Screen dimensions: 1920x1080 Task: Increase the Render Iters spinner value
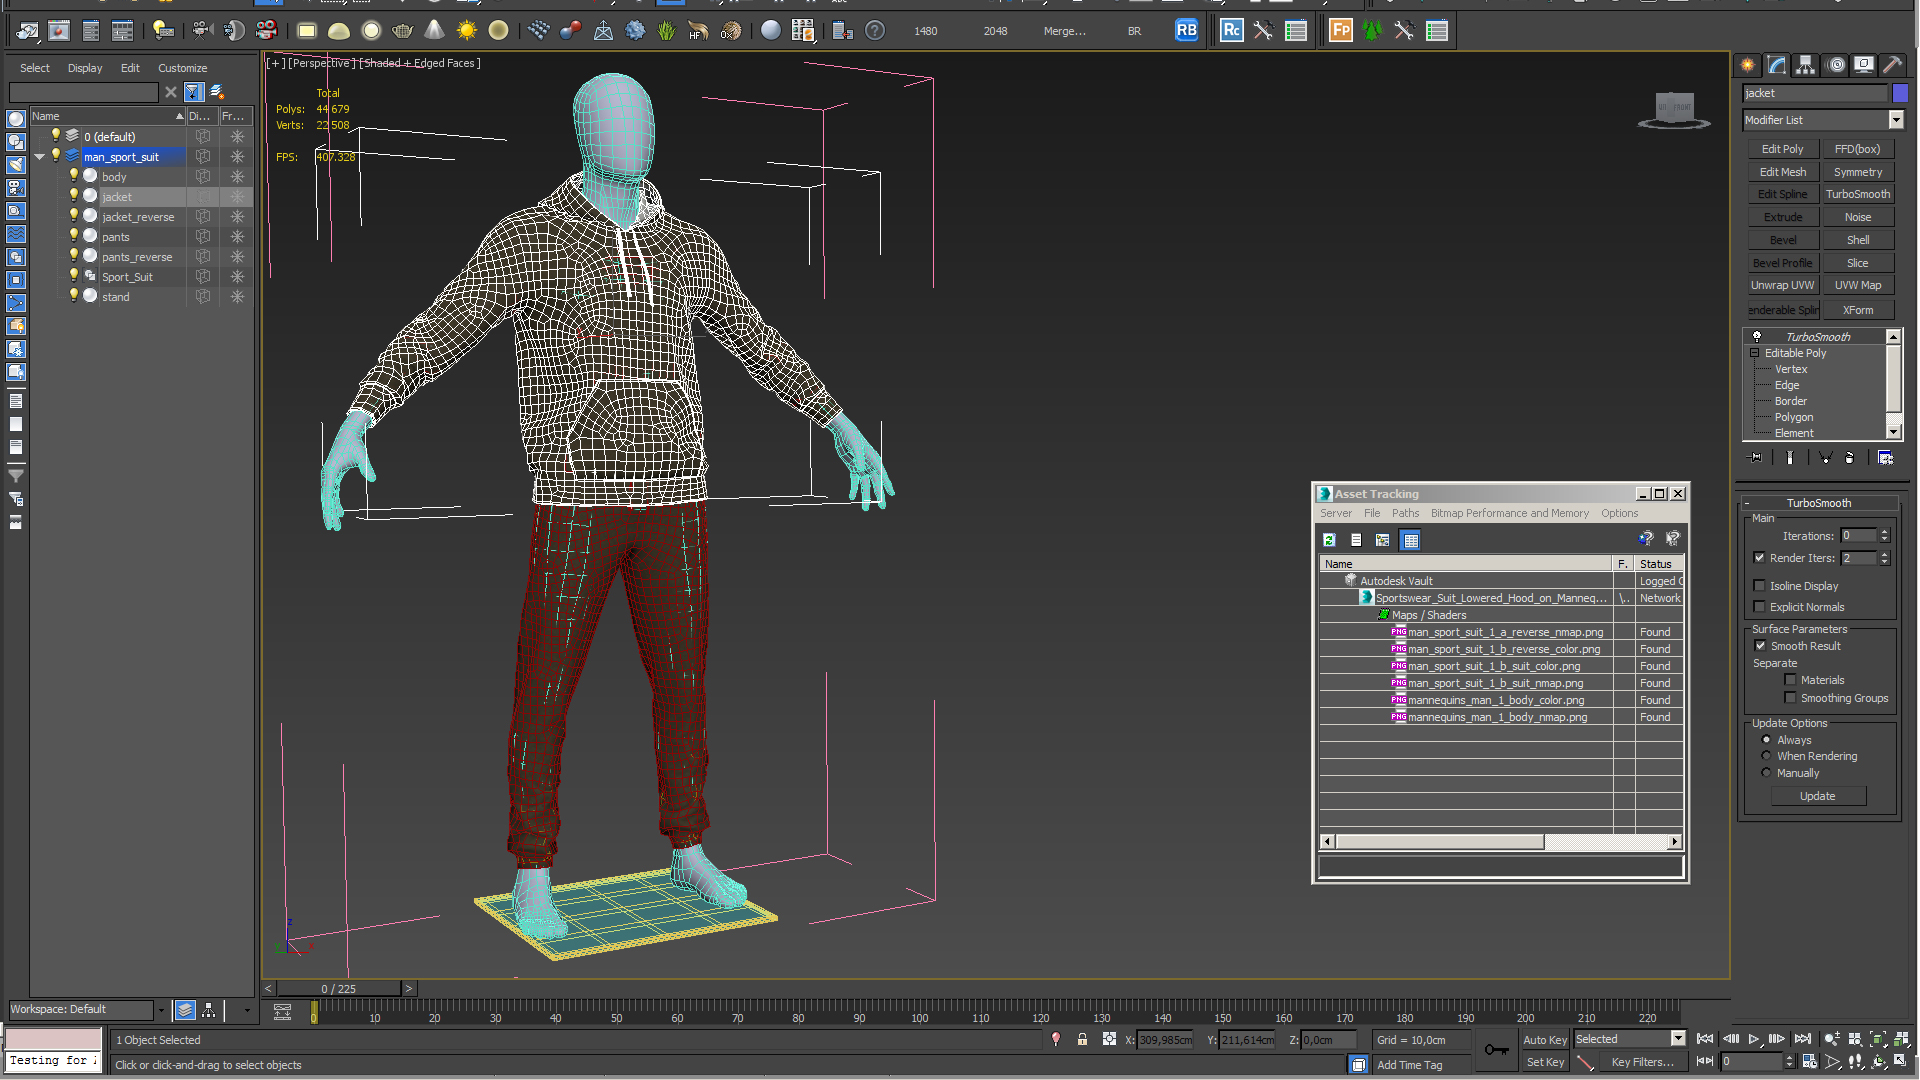[x=1885, y=554]
